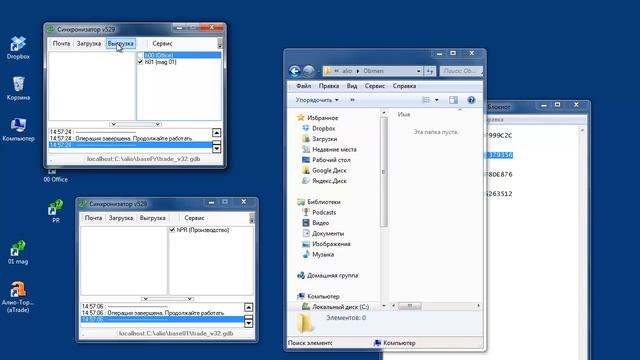Expand the view options arrow in Explorer toolbar
The image size is (640, 360).
click(437, 100)
